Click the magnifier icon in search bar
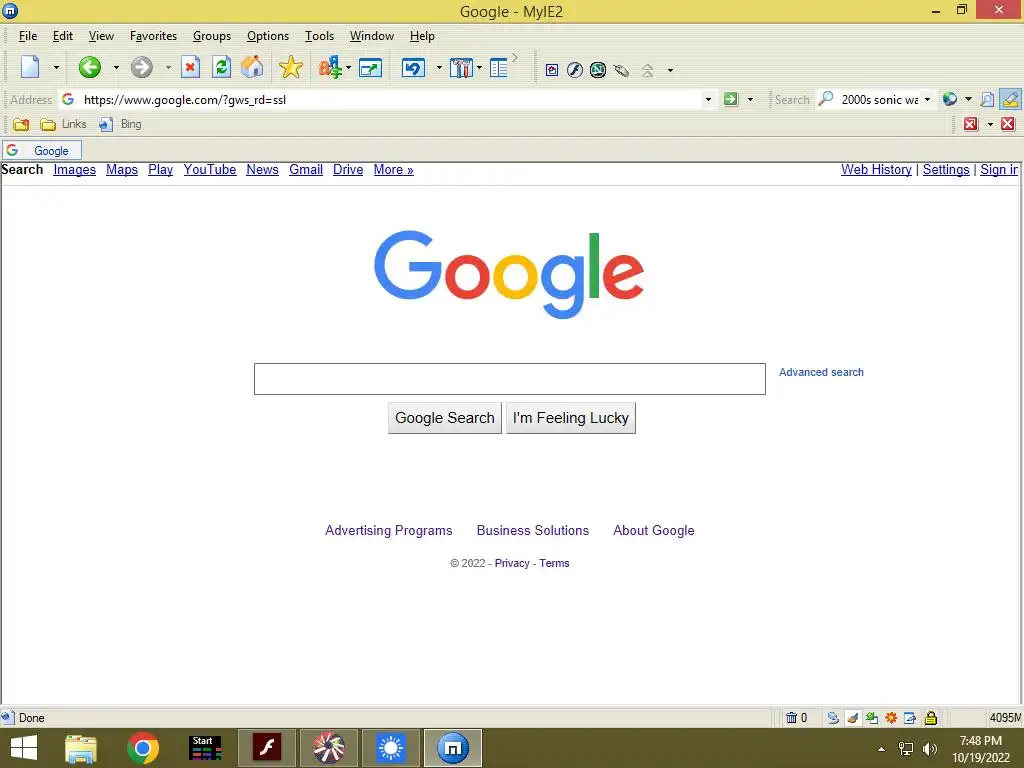This screenshot has height=768, width=1024. point(825,99)
